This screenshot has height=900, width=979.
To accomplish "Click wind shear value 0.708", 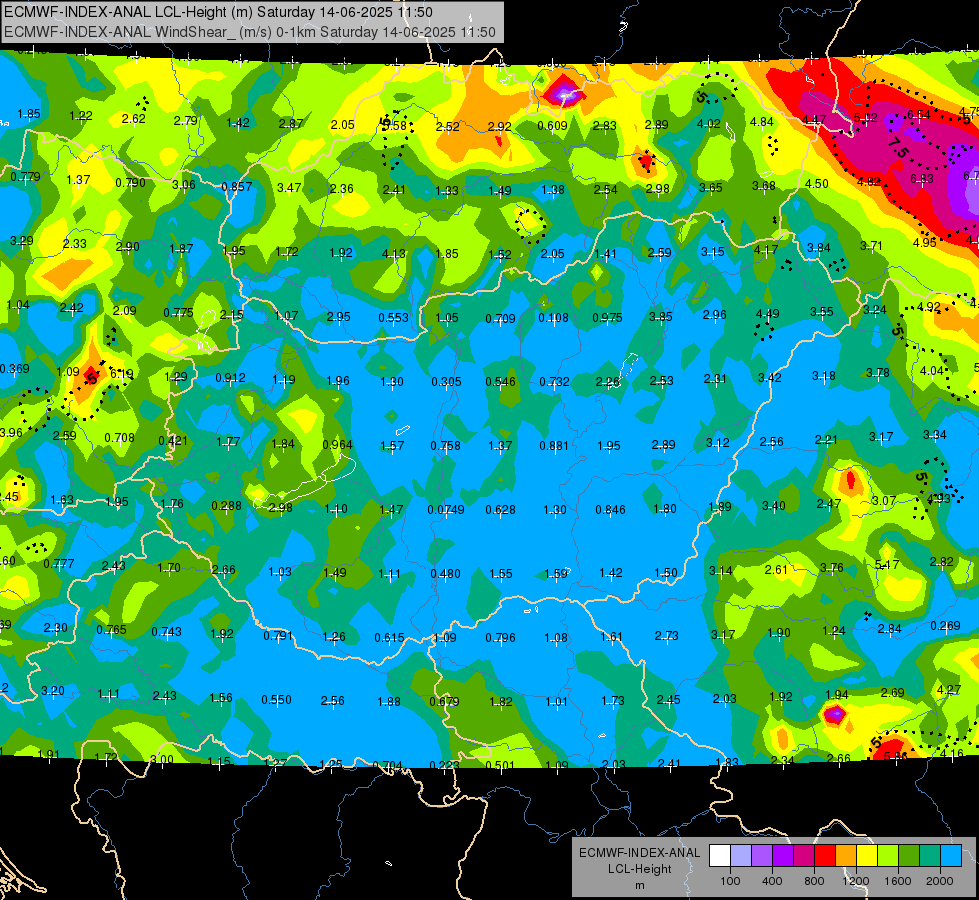I will [x=119, y=438].
